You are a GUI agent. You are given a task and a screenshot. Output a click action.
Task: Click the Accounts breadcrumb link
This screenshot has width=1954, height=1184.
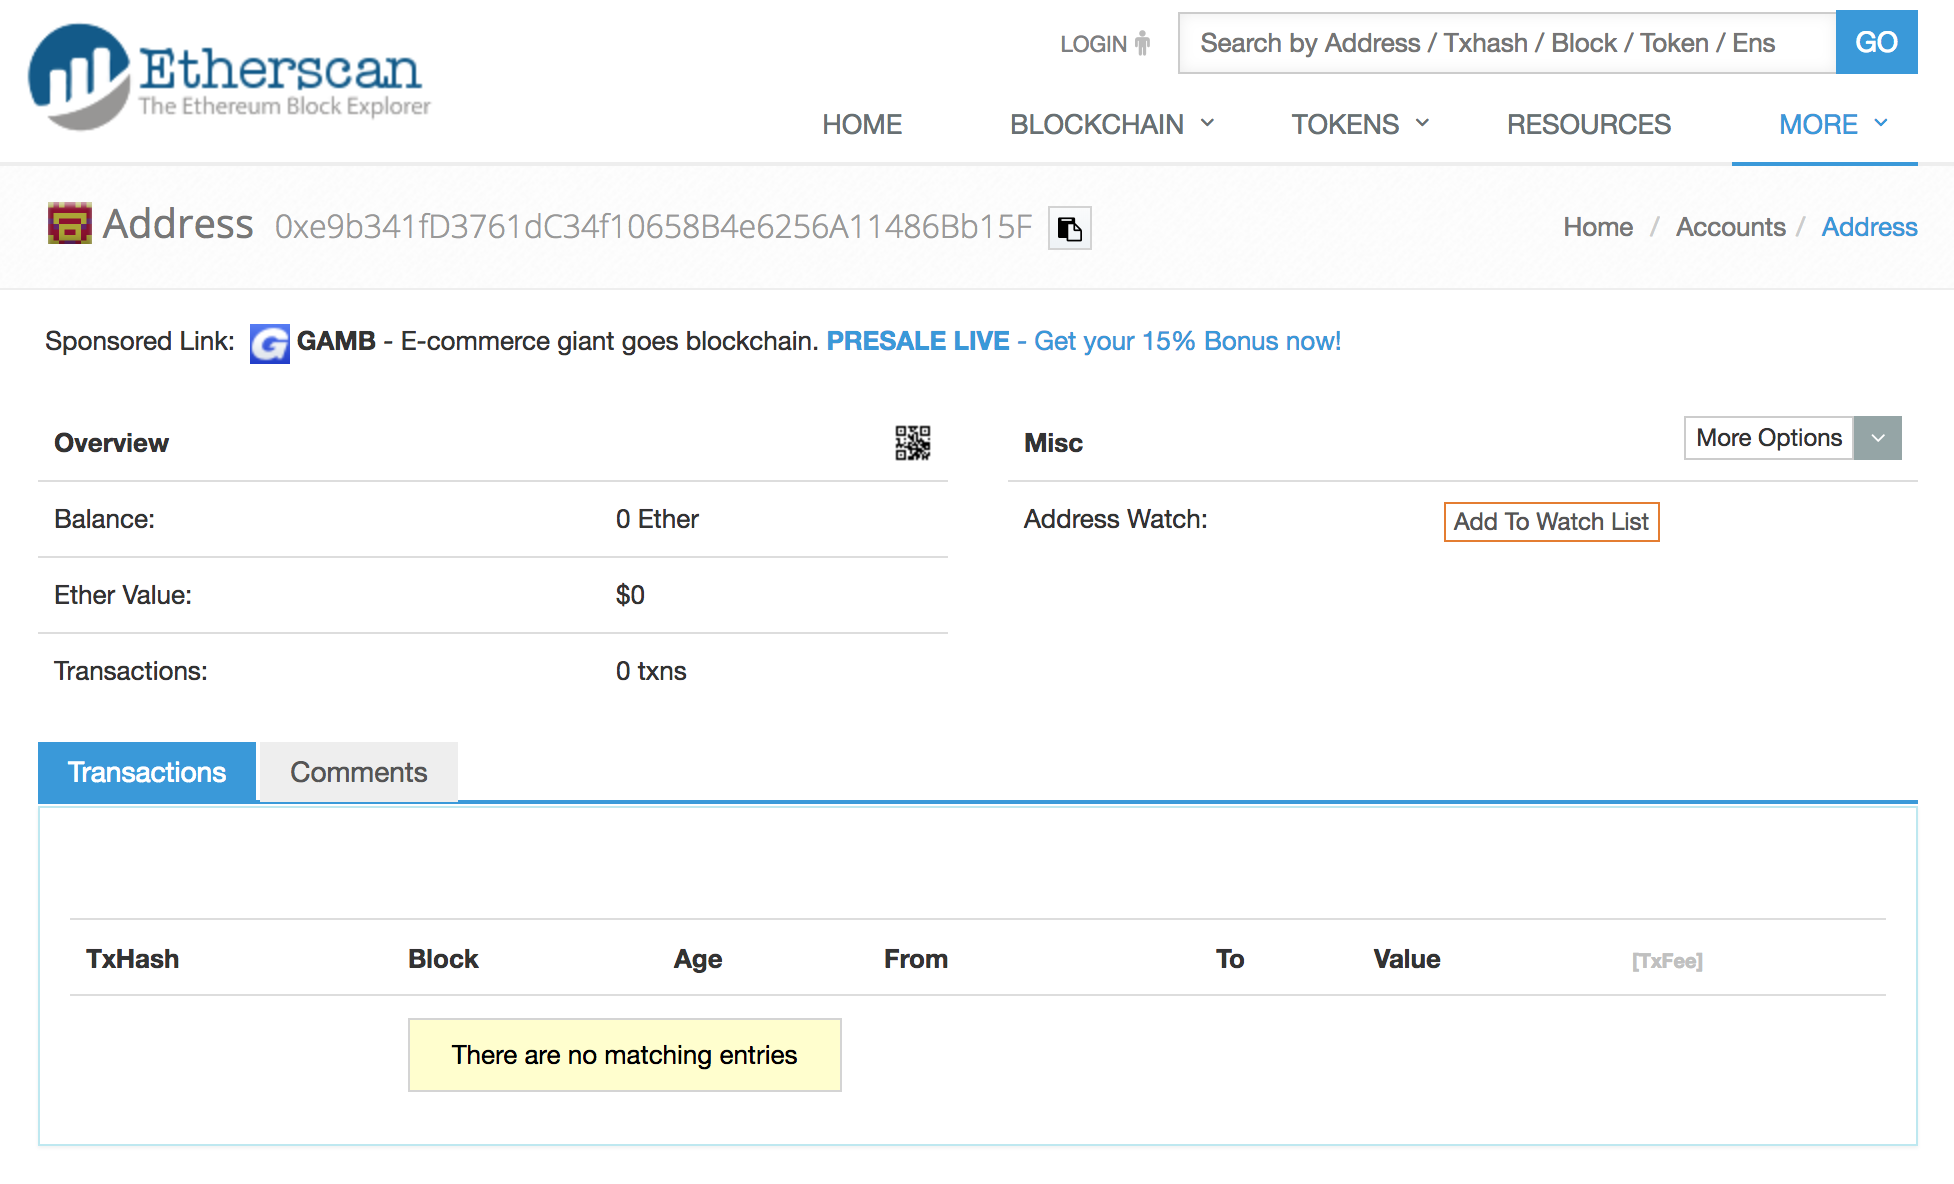point(1730,227)
